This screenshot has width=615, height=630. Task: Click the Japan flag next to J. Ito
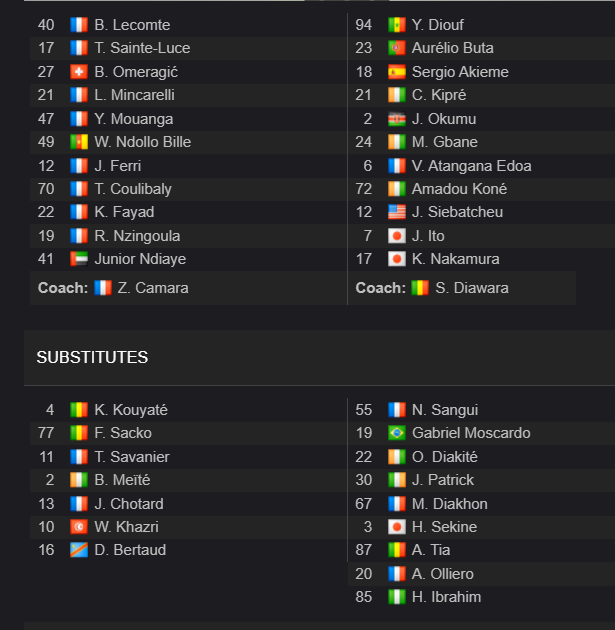coord(396,236)
